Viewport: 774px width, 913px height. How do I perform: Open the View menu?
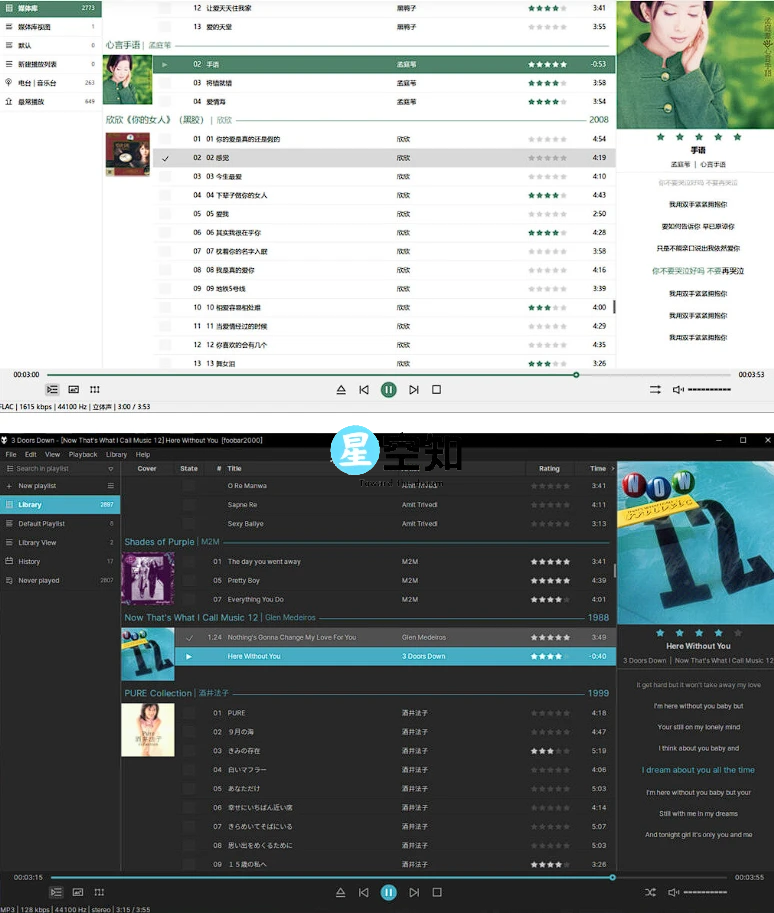pyautogui.click(x=52, y=455)
